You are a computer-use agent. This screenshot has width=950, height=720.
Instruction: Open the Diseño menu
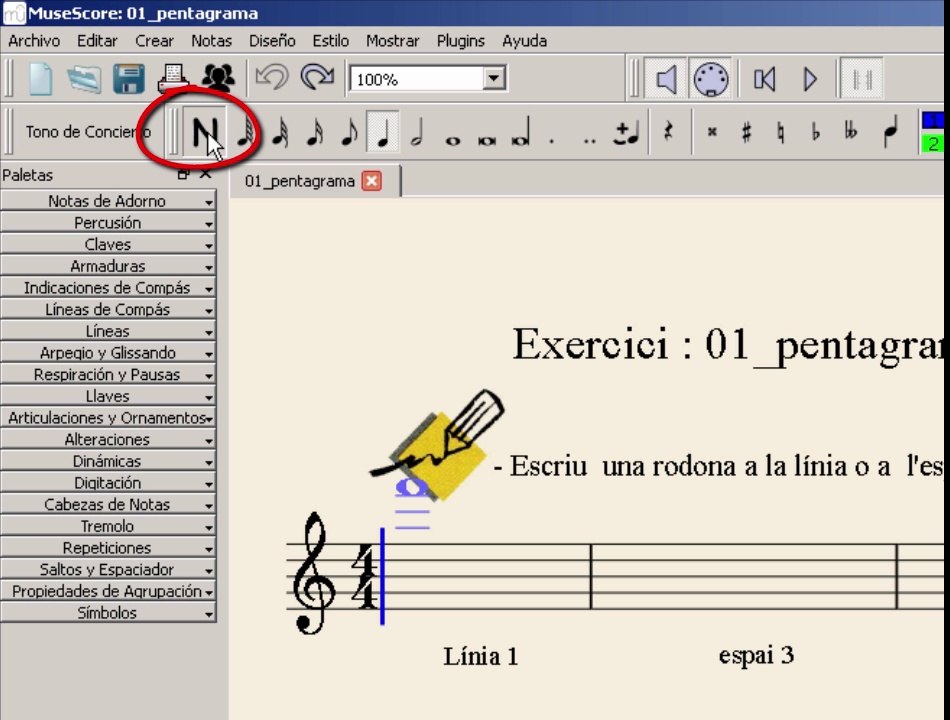click(x=272, y=41)
